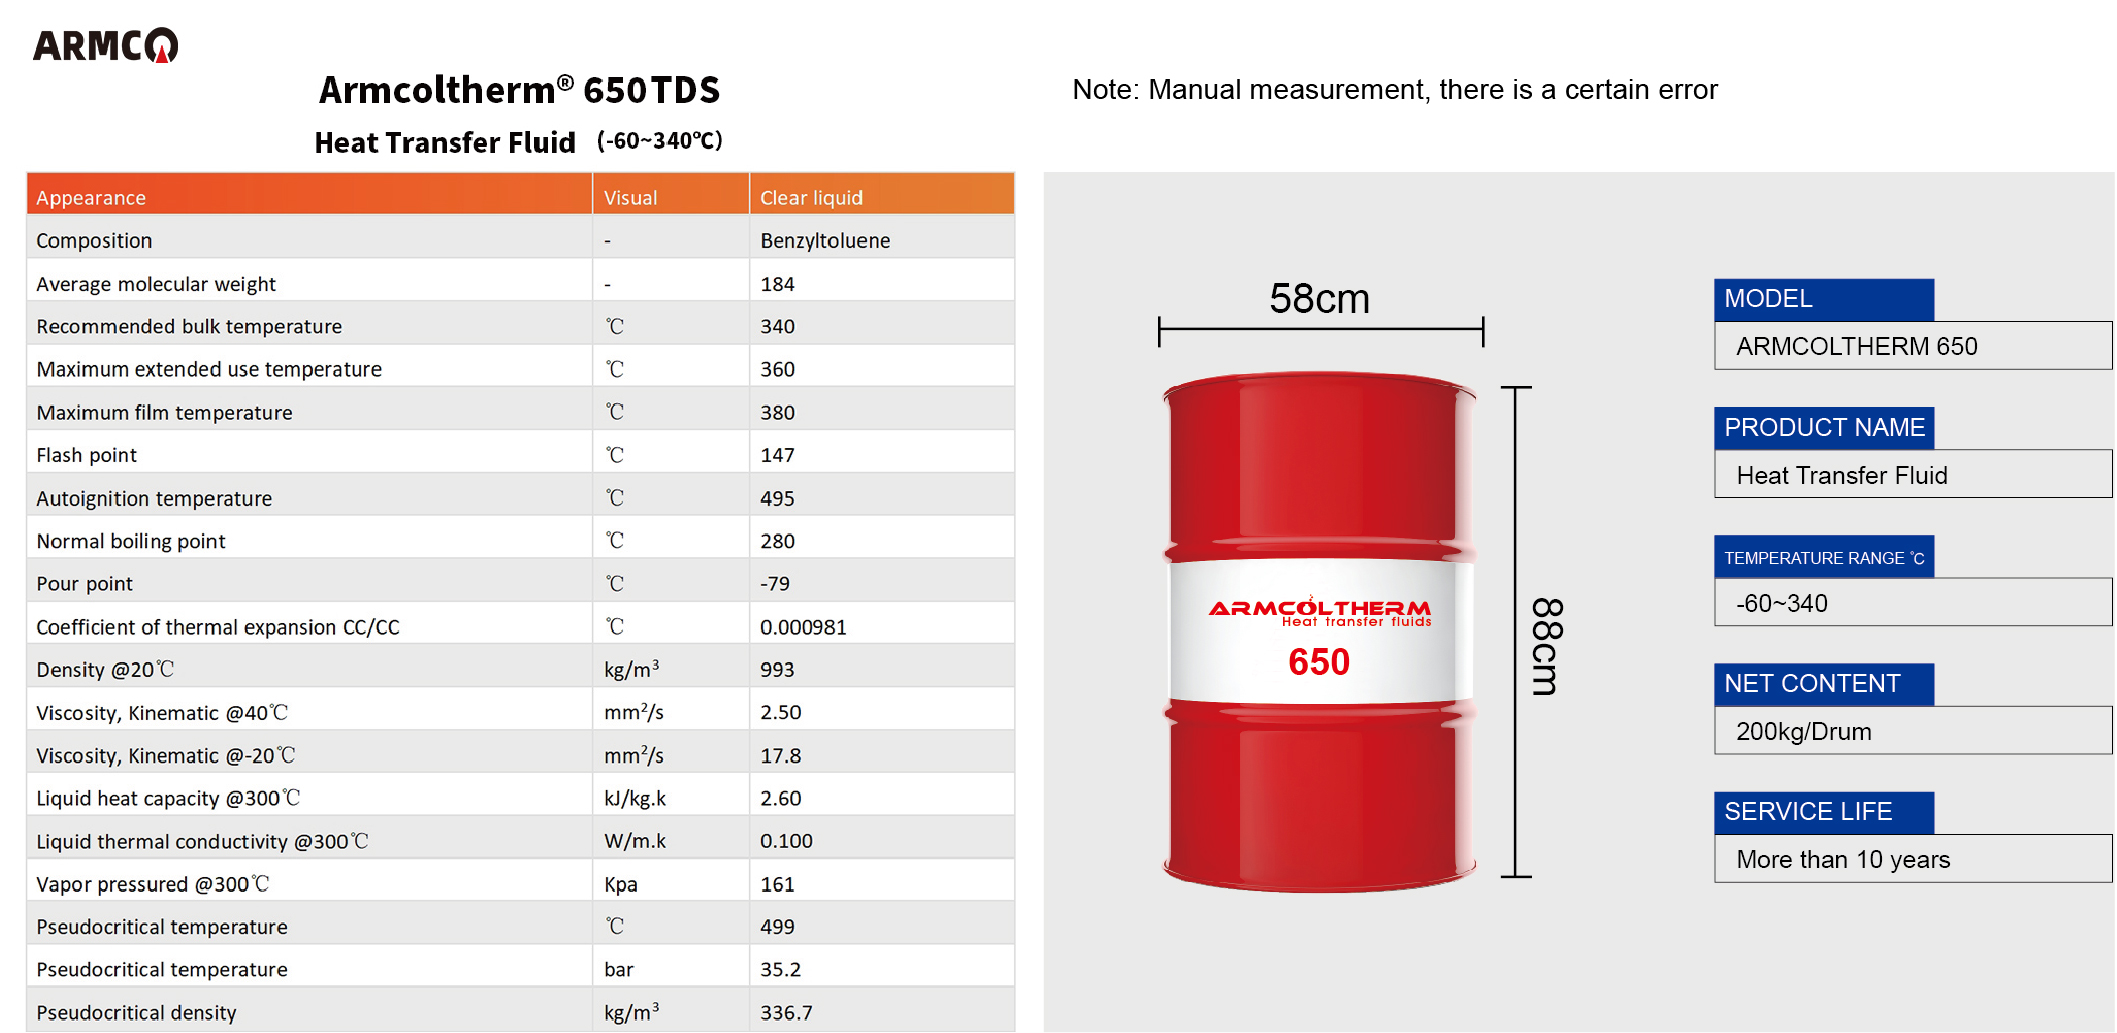Image resolution: width=2117 pixels, height=1033 pixels.
Task: Click 'Normal boiling point' label
Action: (x=131, y=541)
